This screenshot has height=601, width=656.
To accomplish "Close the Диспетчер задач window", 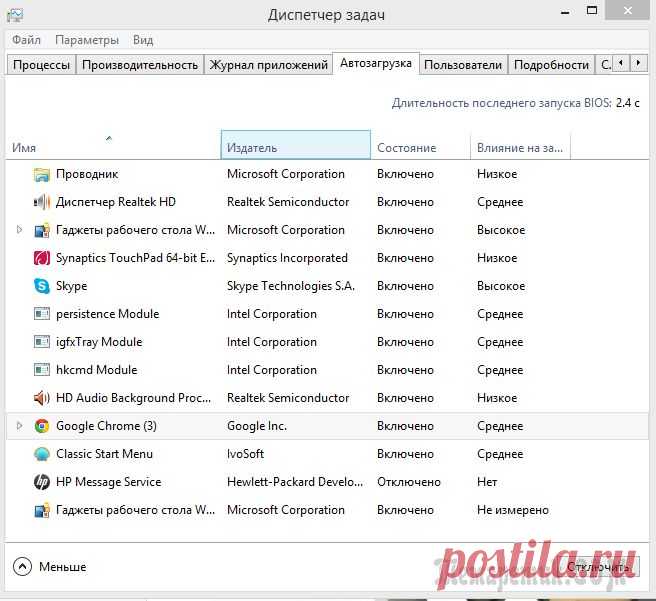I will click(628, 10).
